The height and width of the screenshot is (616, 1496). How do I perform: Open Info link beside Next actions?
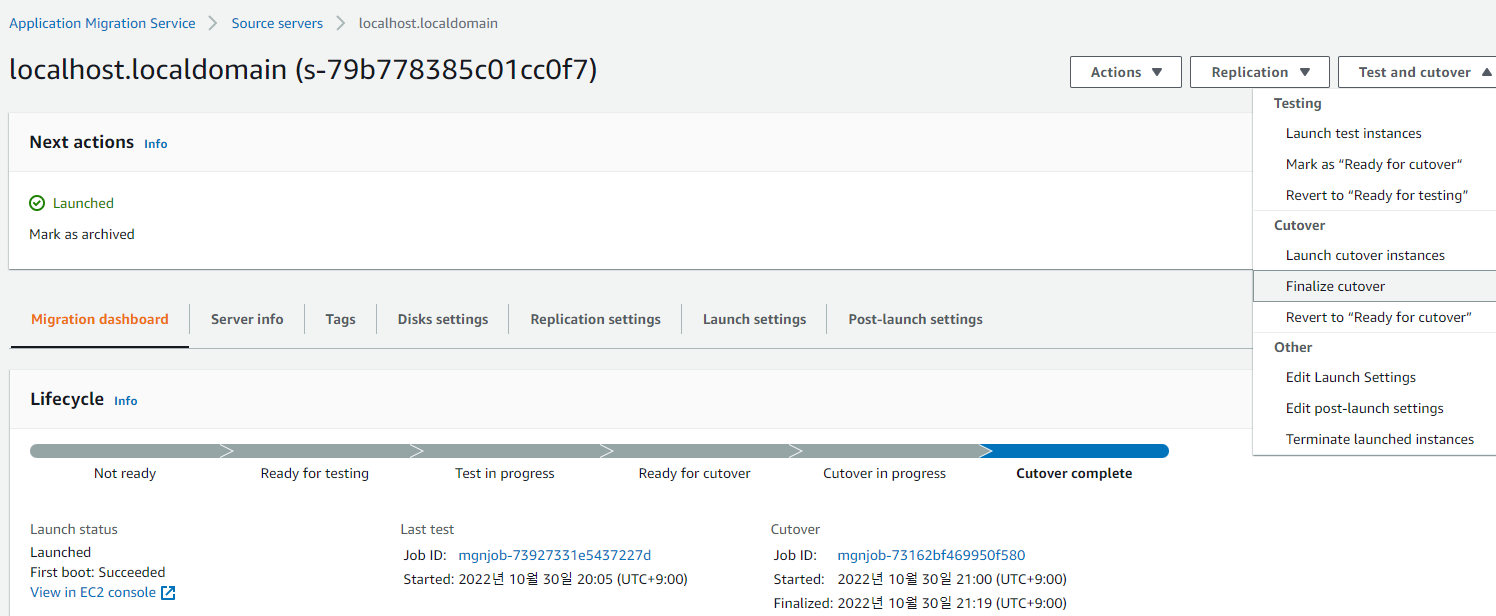pyautogui.click(x=156, y=144)
